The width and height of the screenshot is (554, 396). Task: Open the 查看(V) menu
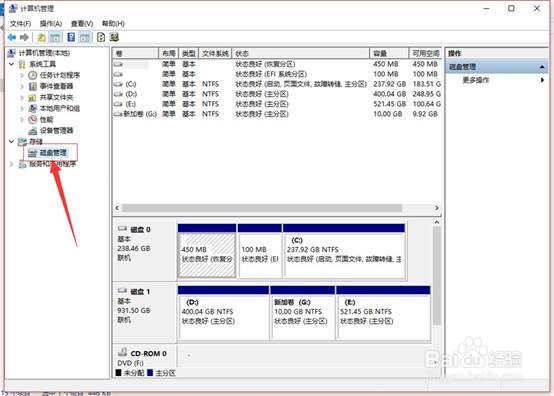point(82,24)
